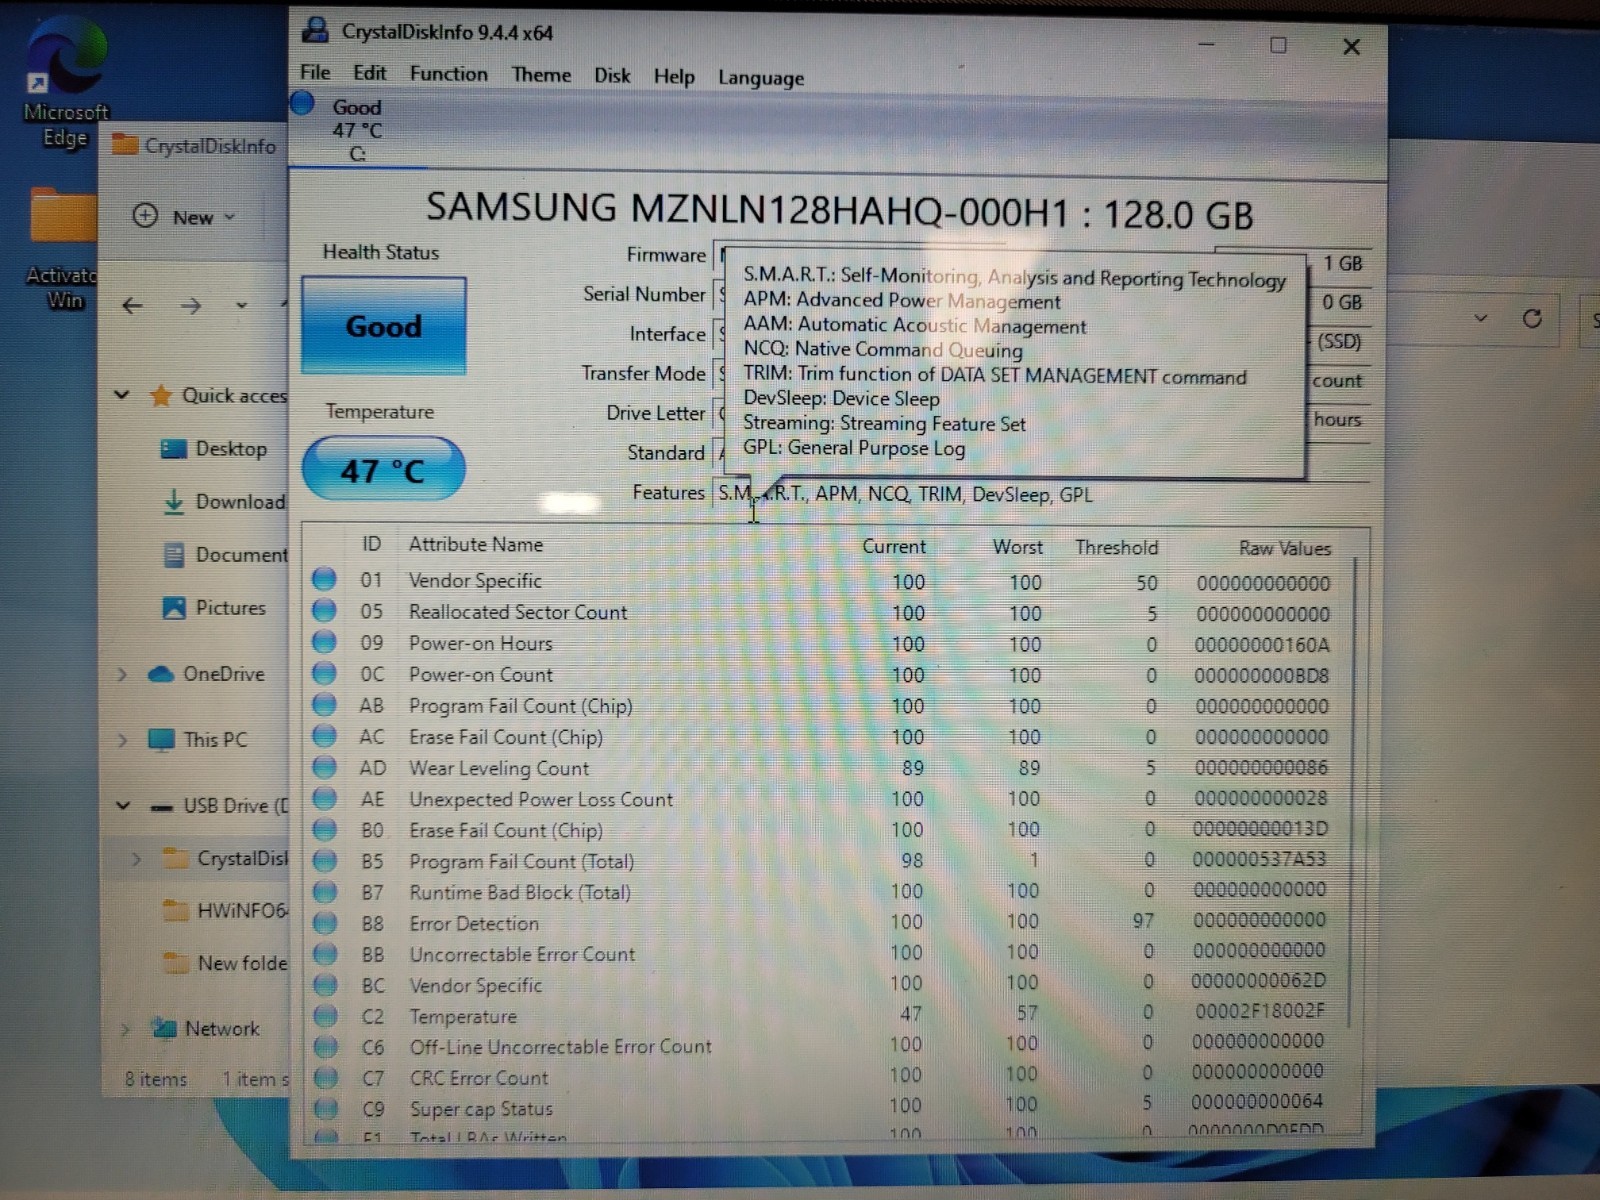This screenshot has width=1600, height=1200.
Task: Click the New button in File Explorer
Action: click(x=185, y=216)
